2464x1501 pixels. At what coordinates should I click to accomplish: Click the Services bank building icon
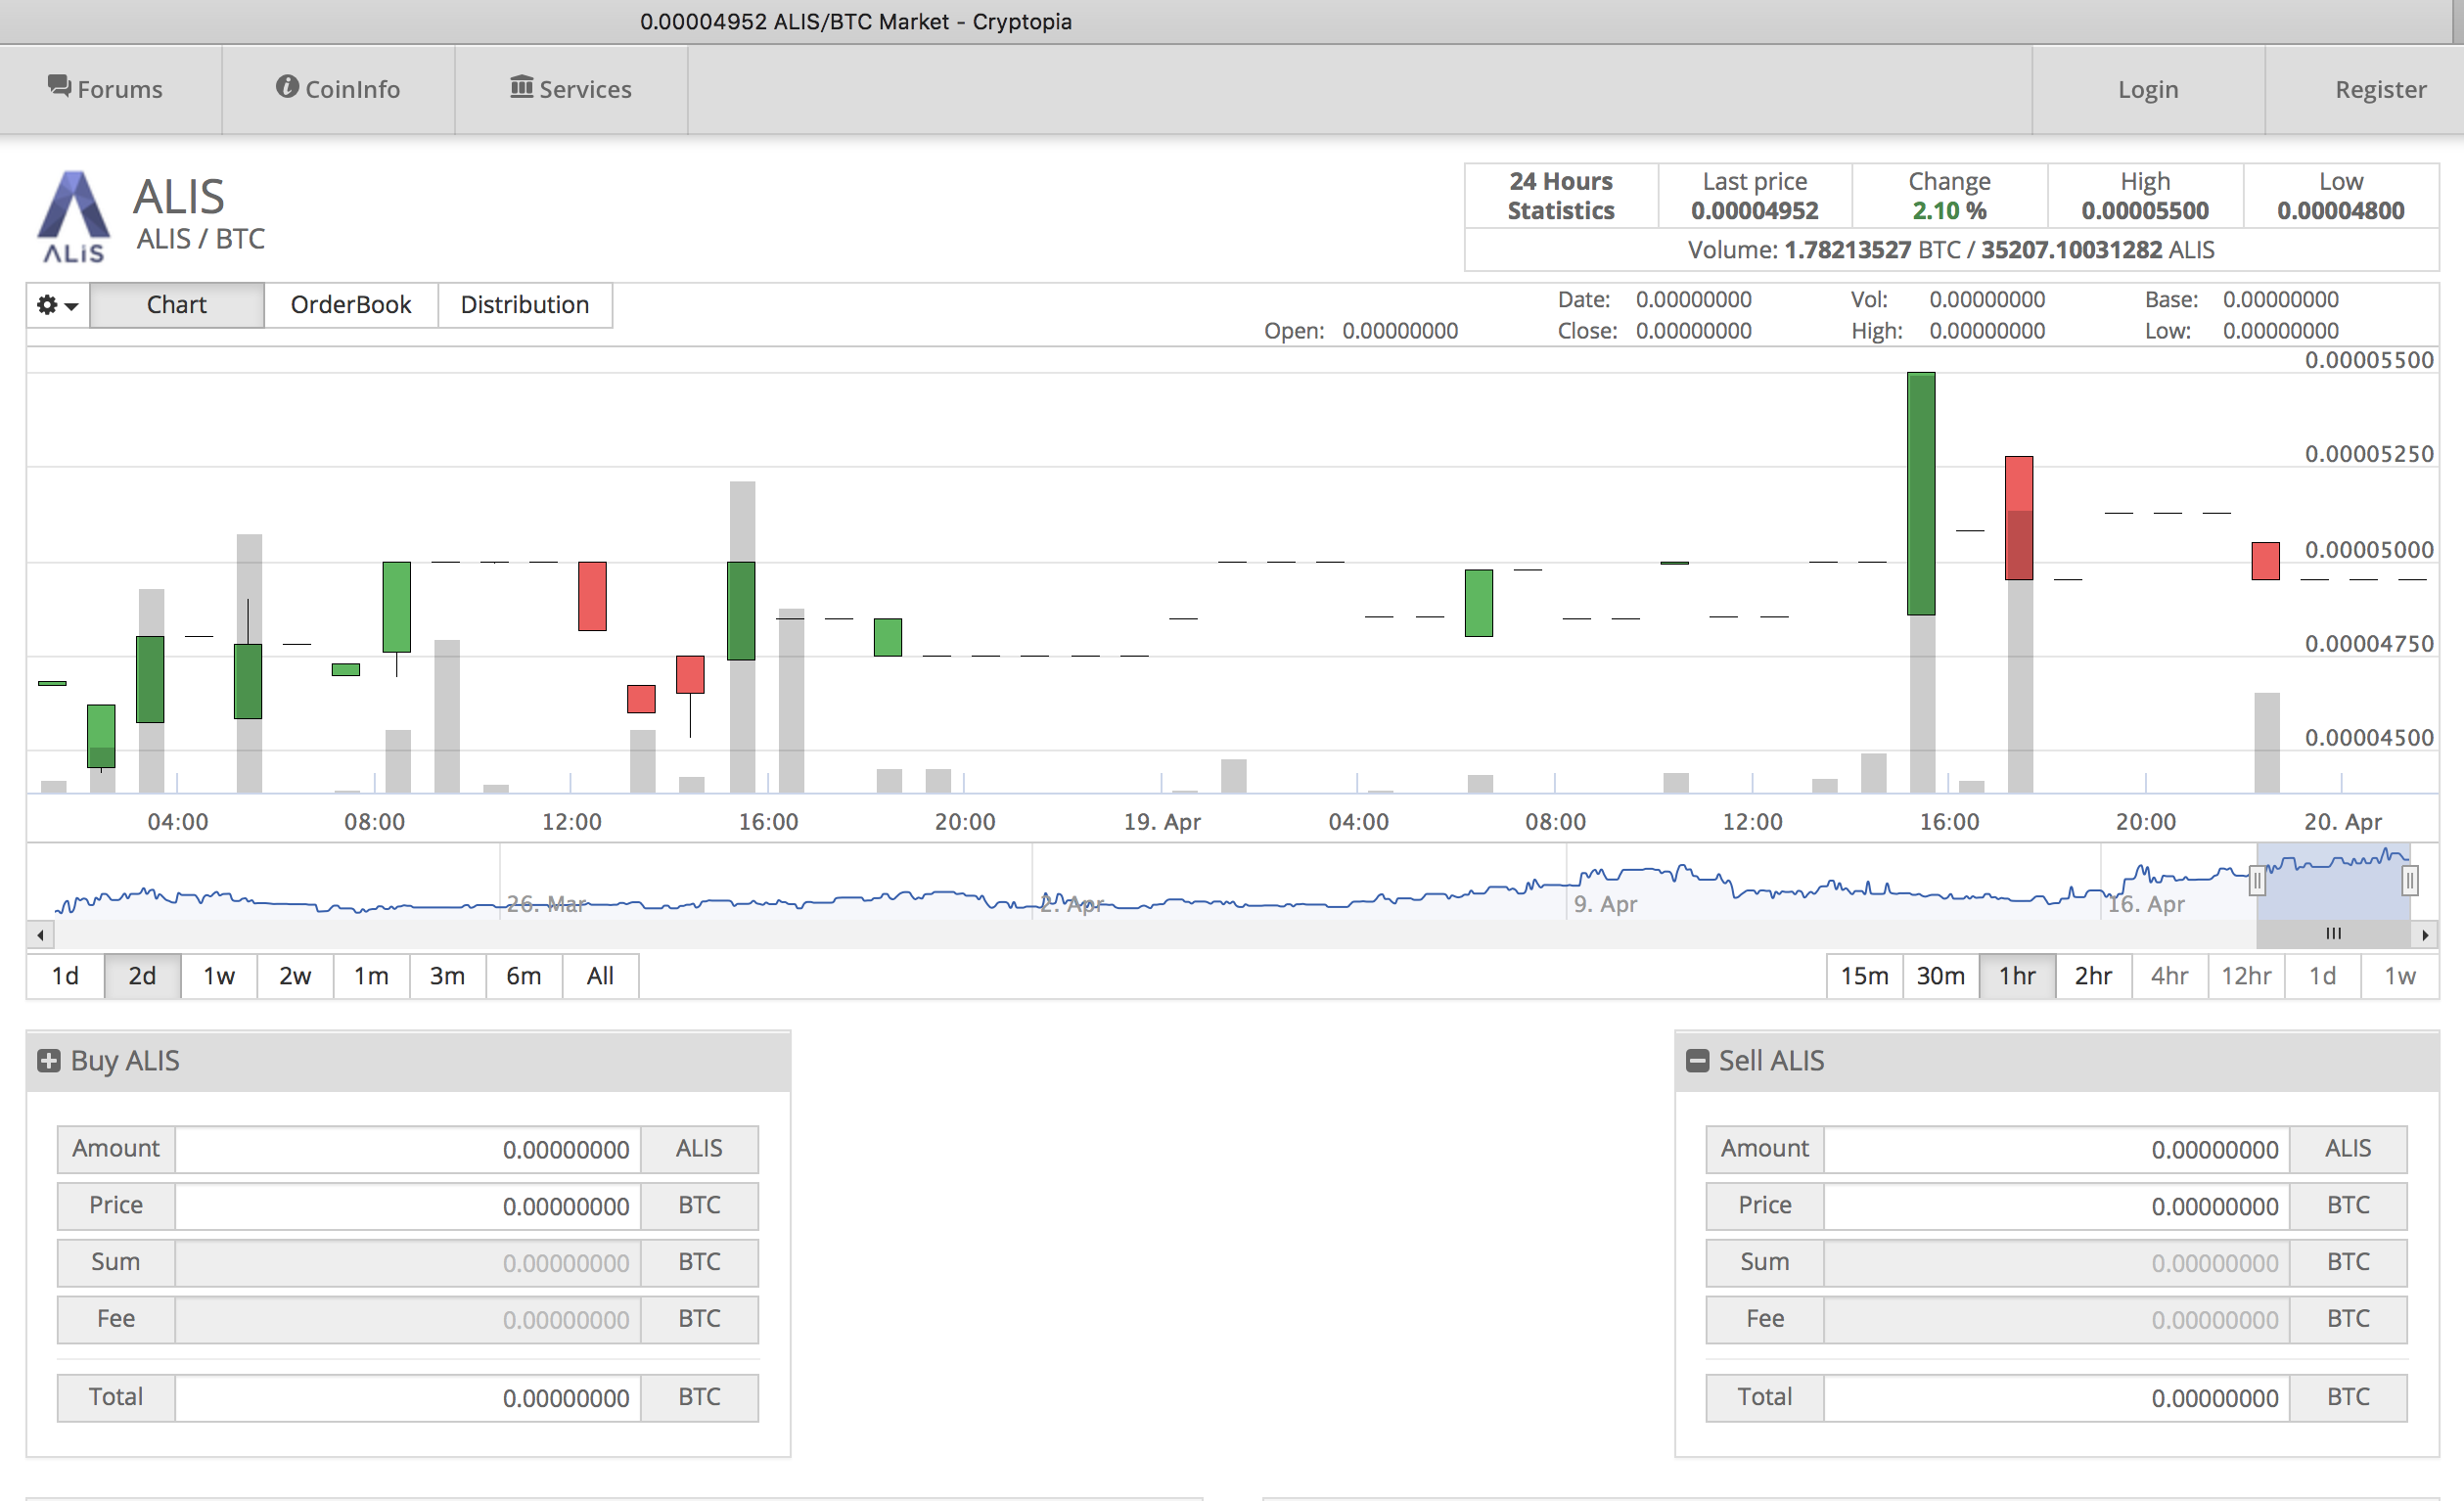coord(521,87)
